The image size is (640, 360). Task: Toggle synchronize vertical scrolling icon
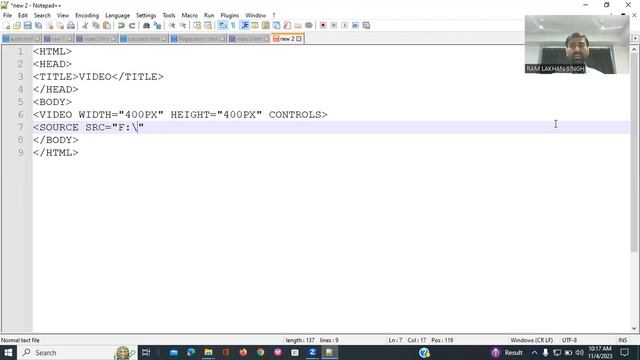click(x=197, y=25)
